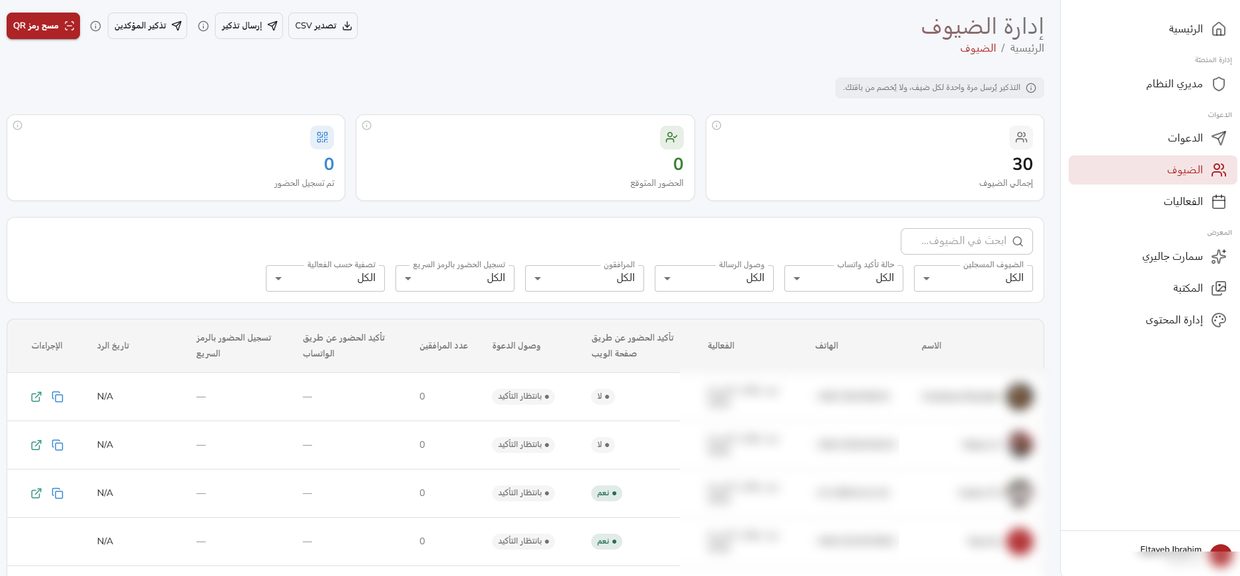Click the info icon on the تم تسجيل الحضور card
This screenshot has height=576, width=1240.
[x=17, y=125]
